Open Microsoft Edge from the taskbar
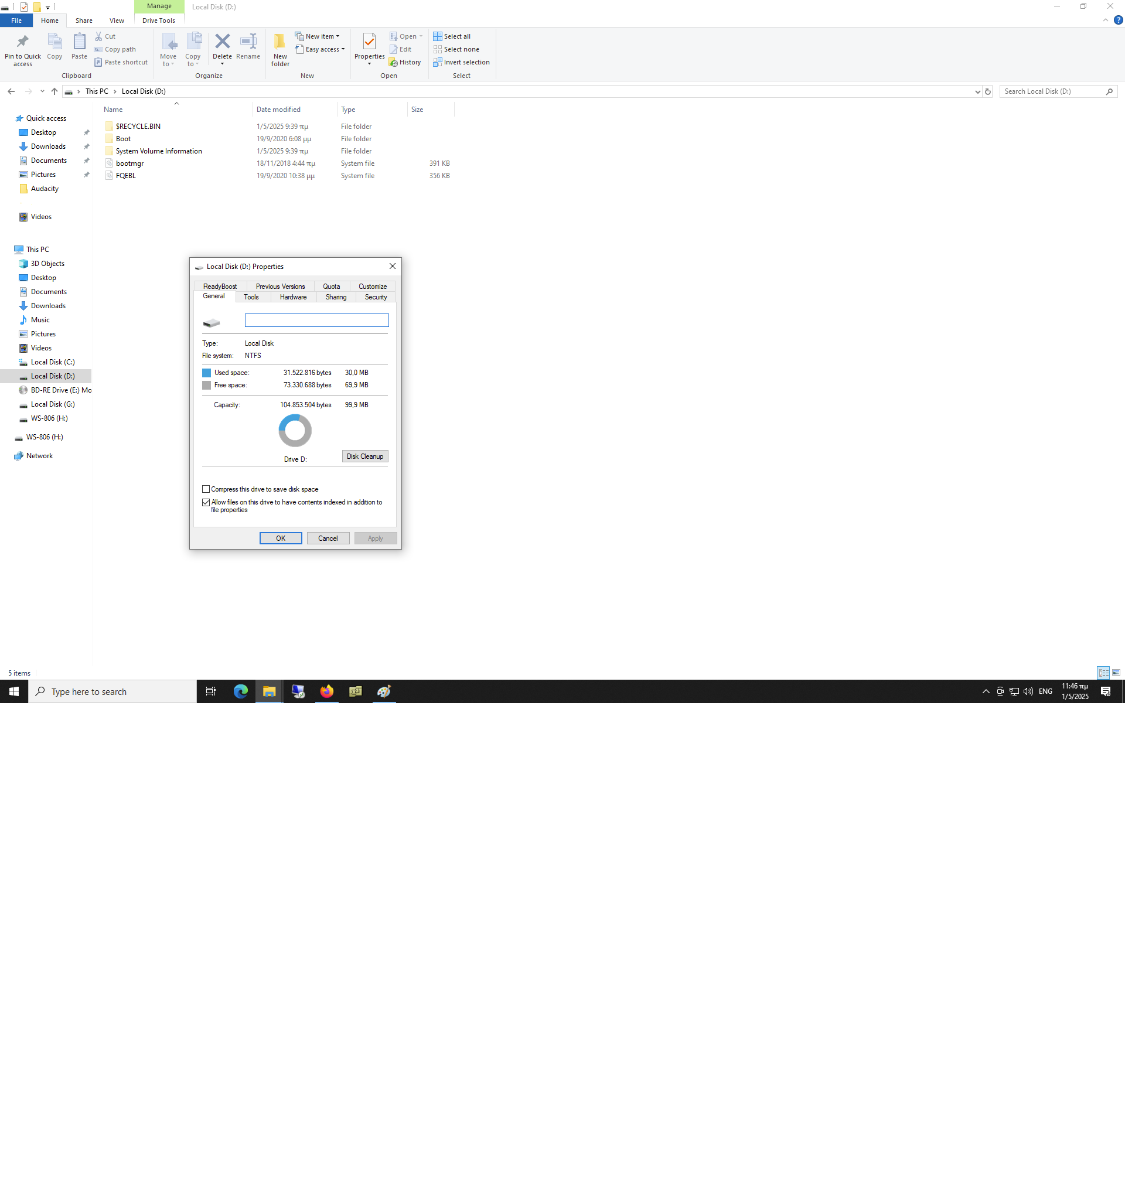 (241, 691)
